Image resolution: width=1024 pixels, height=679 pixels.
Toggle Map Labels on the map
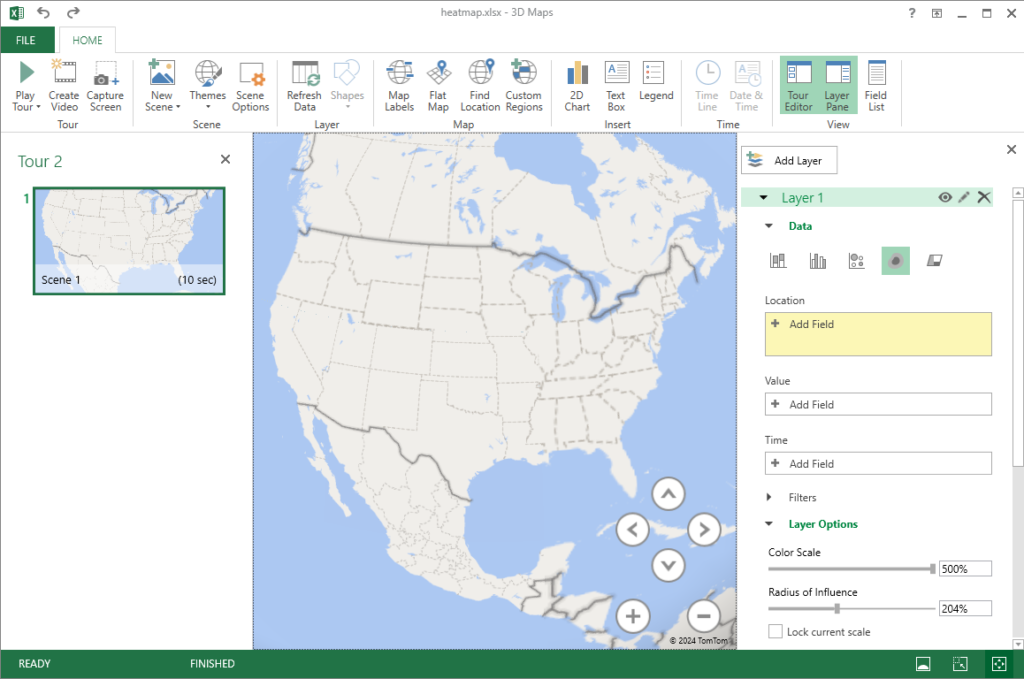click(x=399, y=86)
